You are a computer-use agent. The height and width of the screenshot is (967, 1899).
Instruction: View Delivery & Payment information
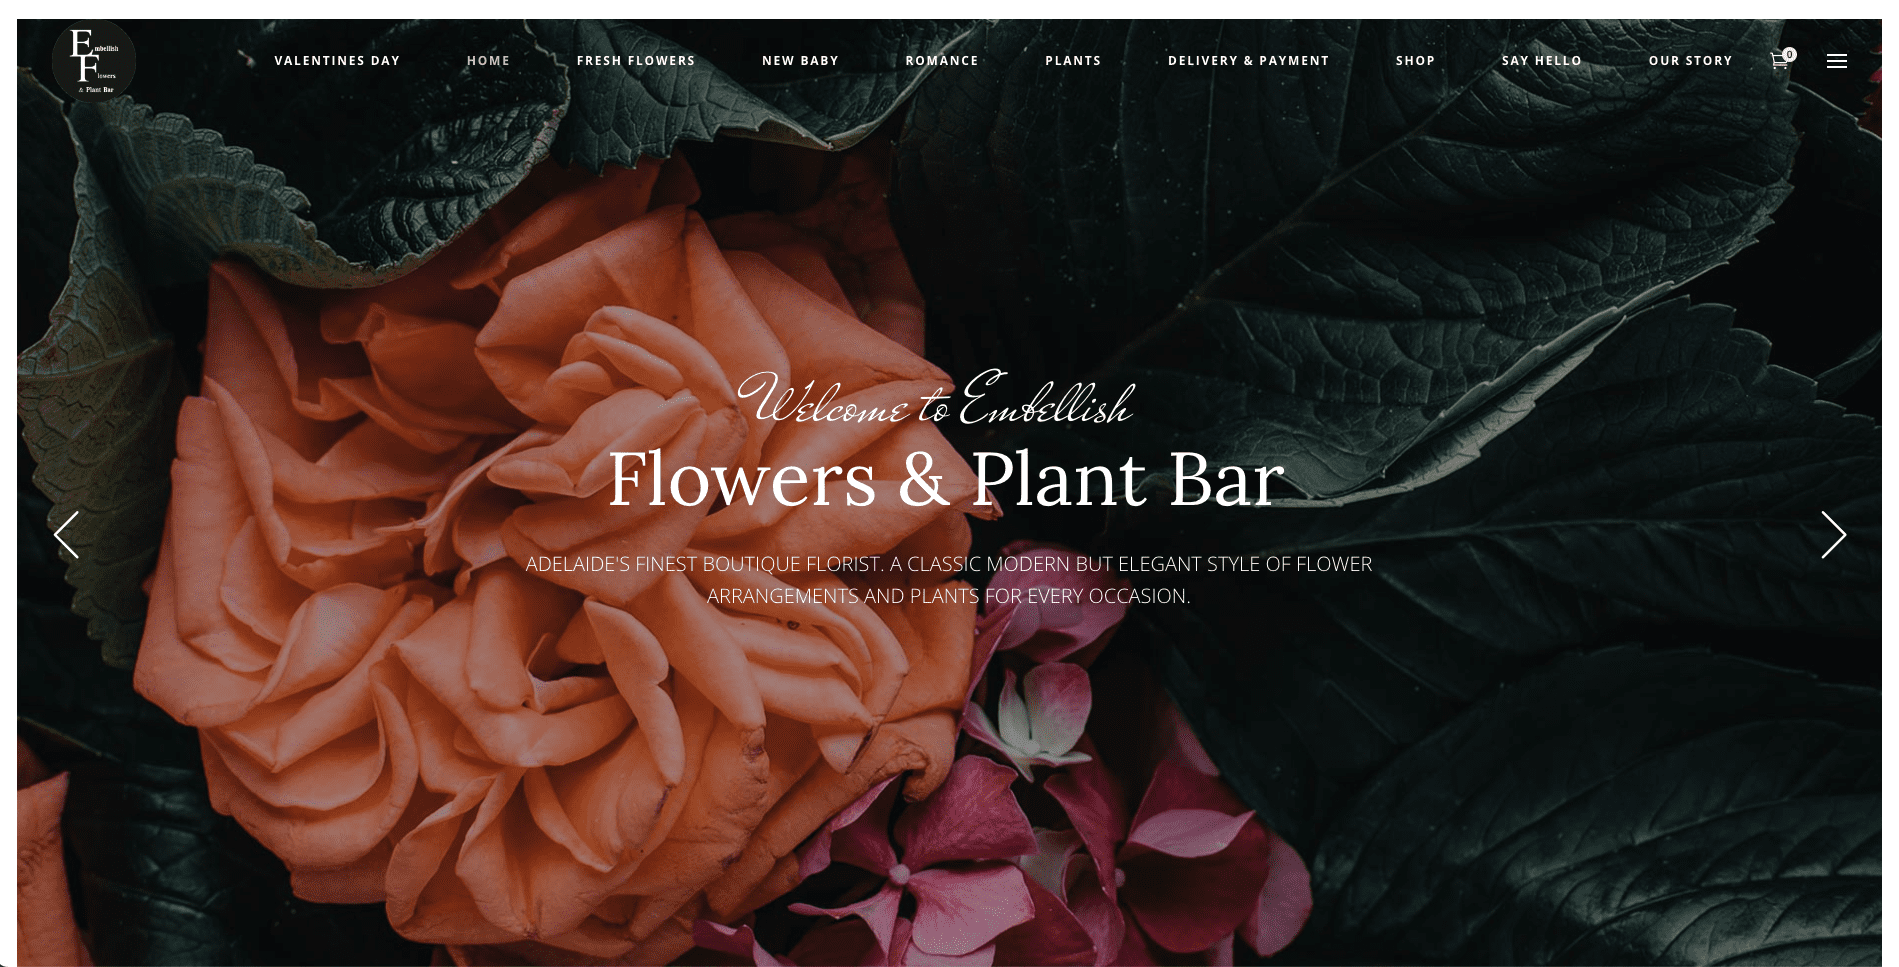coord(1249,61)
